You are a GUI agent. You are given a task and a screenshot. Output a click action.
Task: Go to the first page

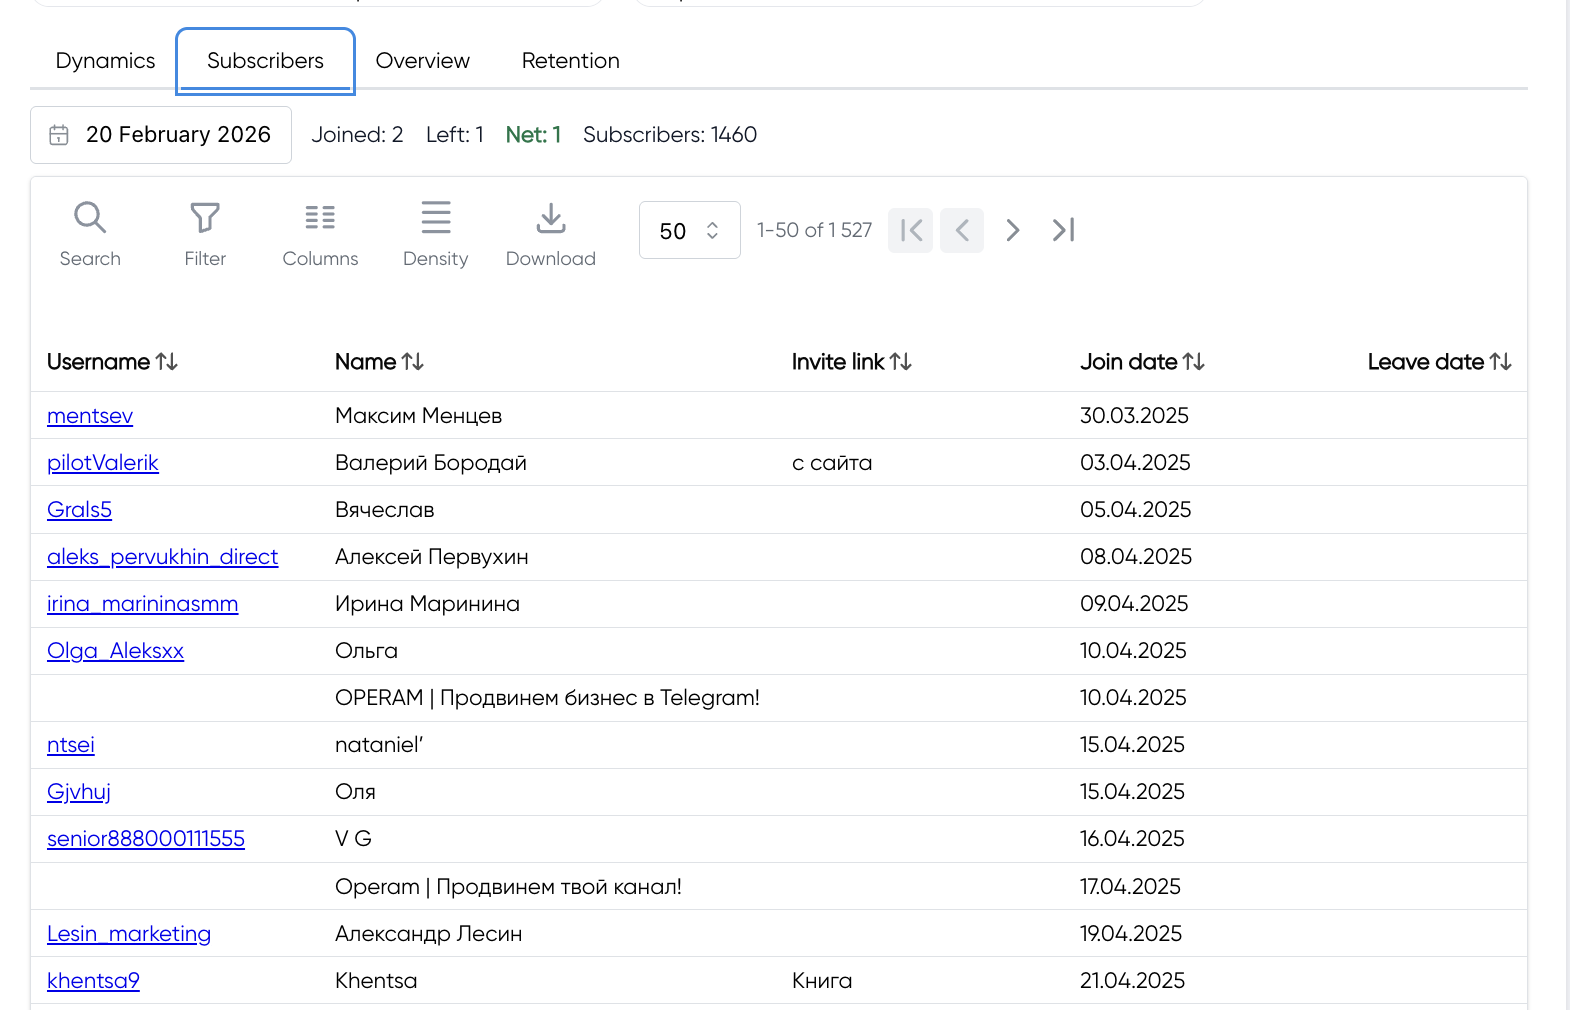tap(911, 230)
